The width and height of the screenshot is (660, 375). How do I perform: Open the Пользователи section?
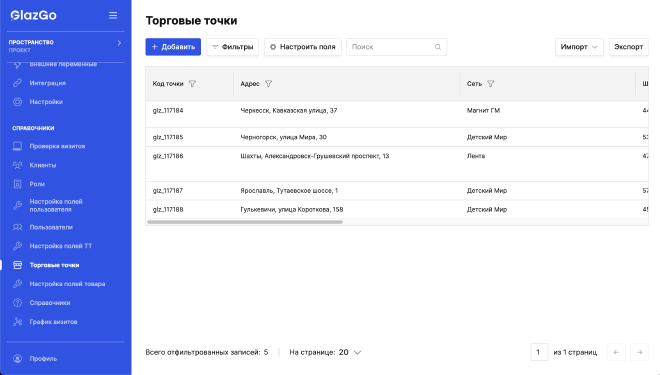tap(51, 227)
